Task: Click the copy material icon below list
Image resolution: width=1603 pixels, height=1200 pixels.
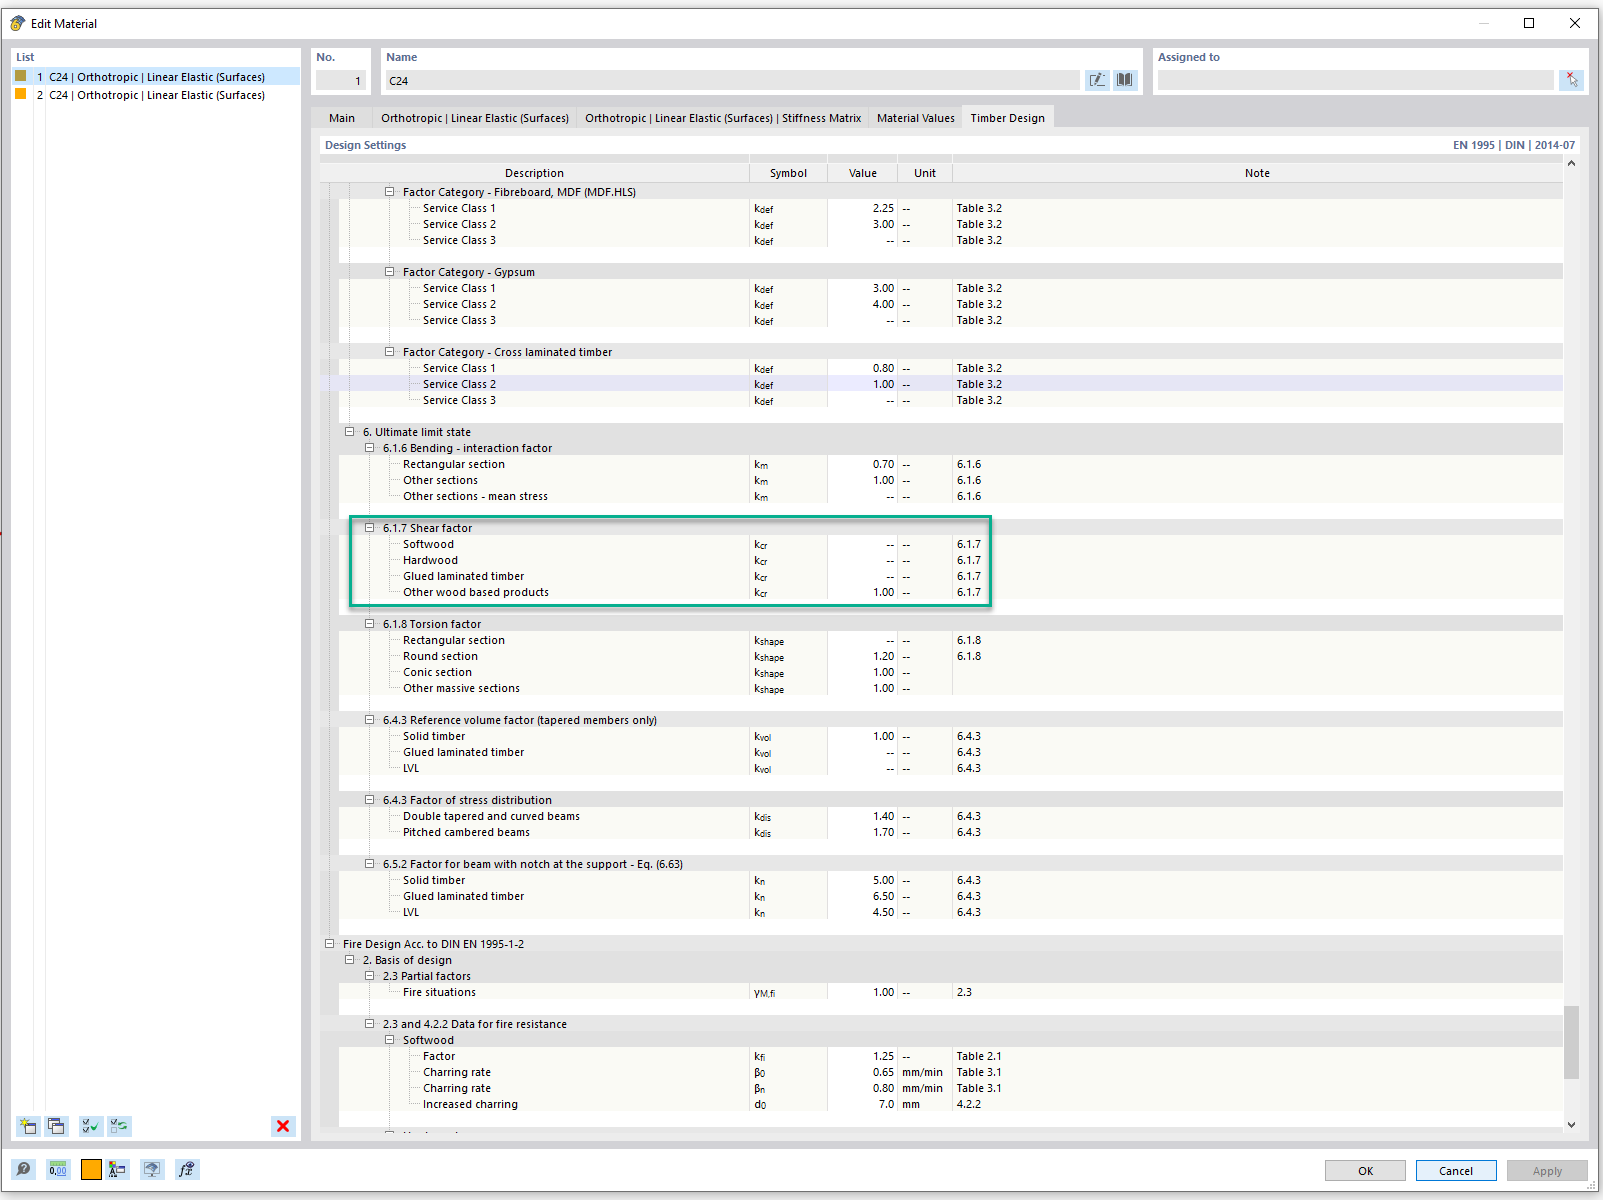Action: 56,1126
